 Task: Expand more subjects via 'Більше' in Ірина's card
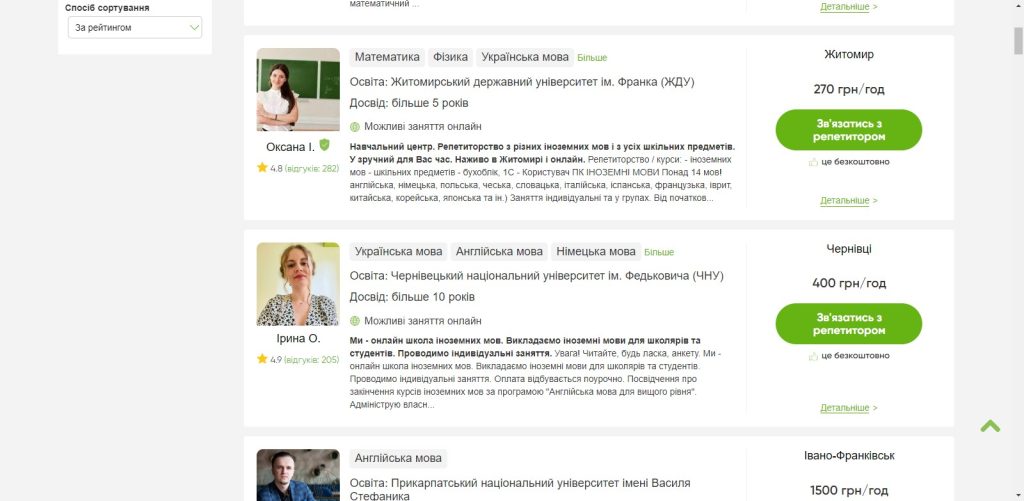point(659,252)
